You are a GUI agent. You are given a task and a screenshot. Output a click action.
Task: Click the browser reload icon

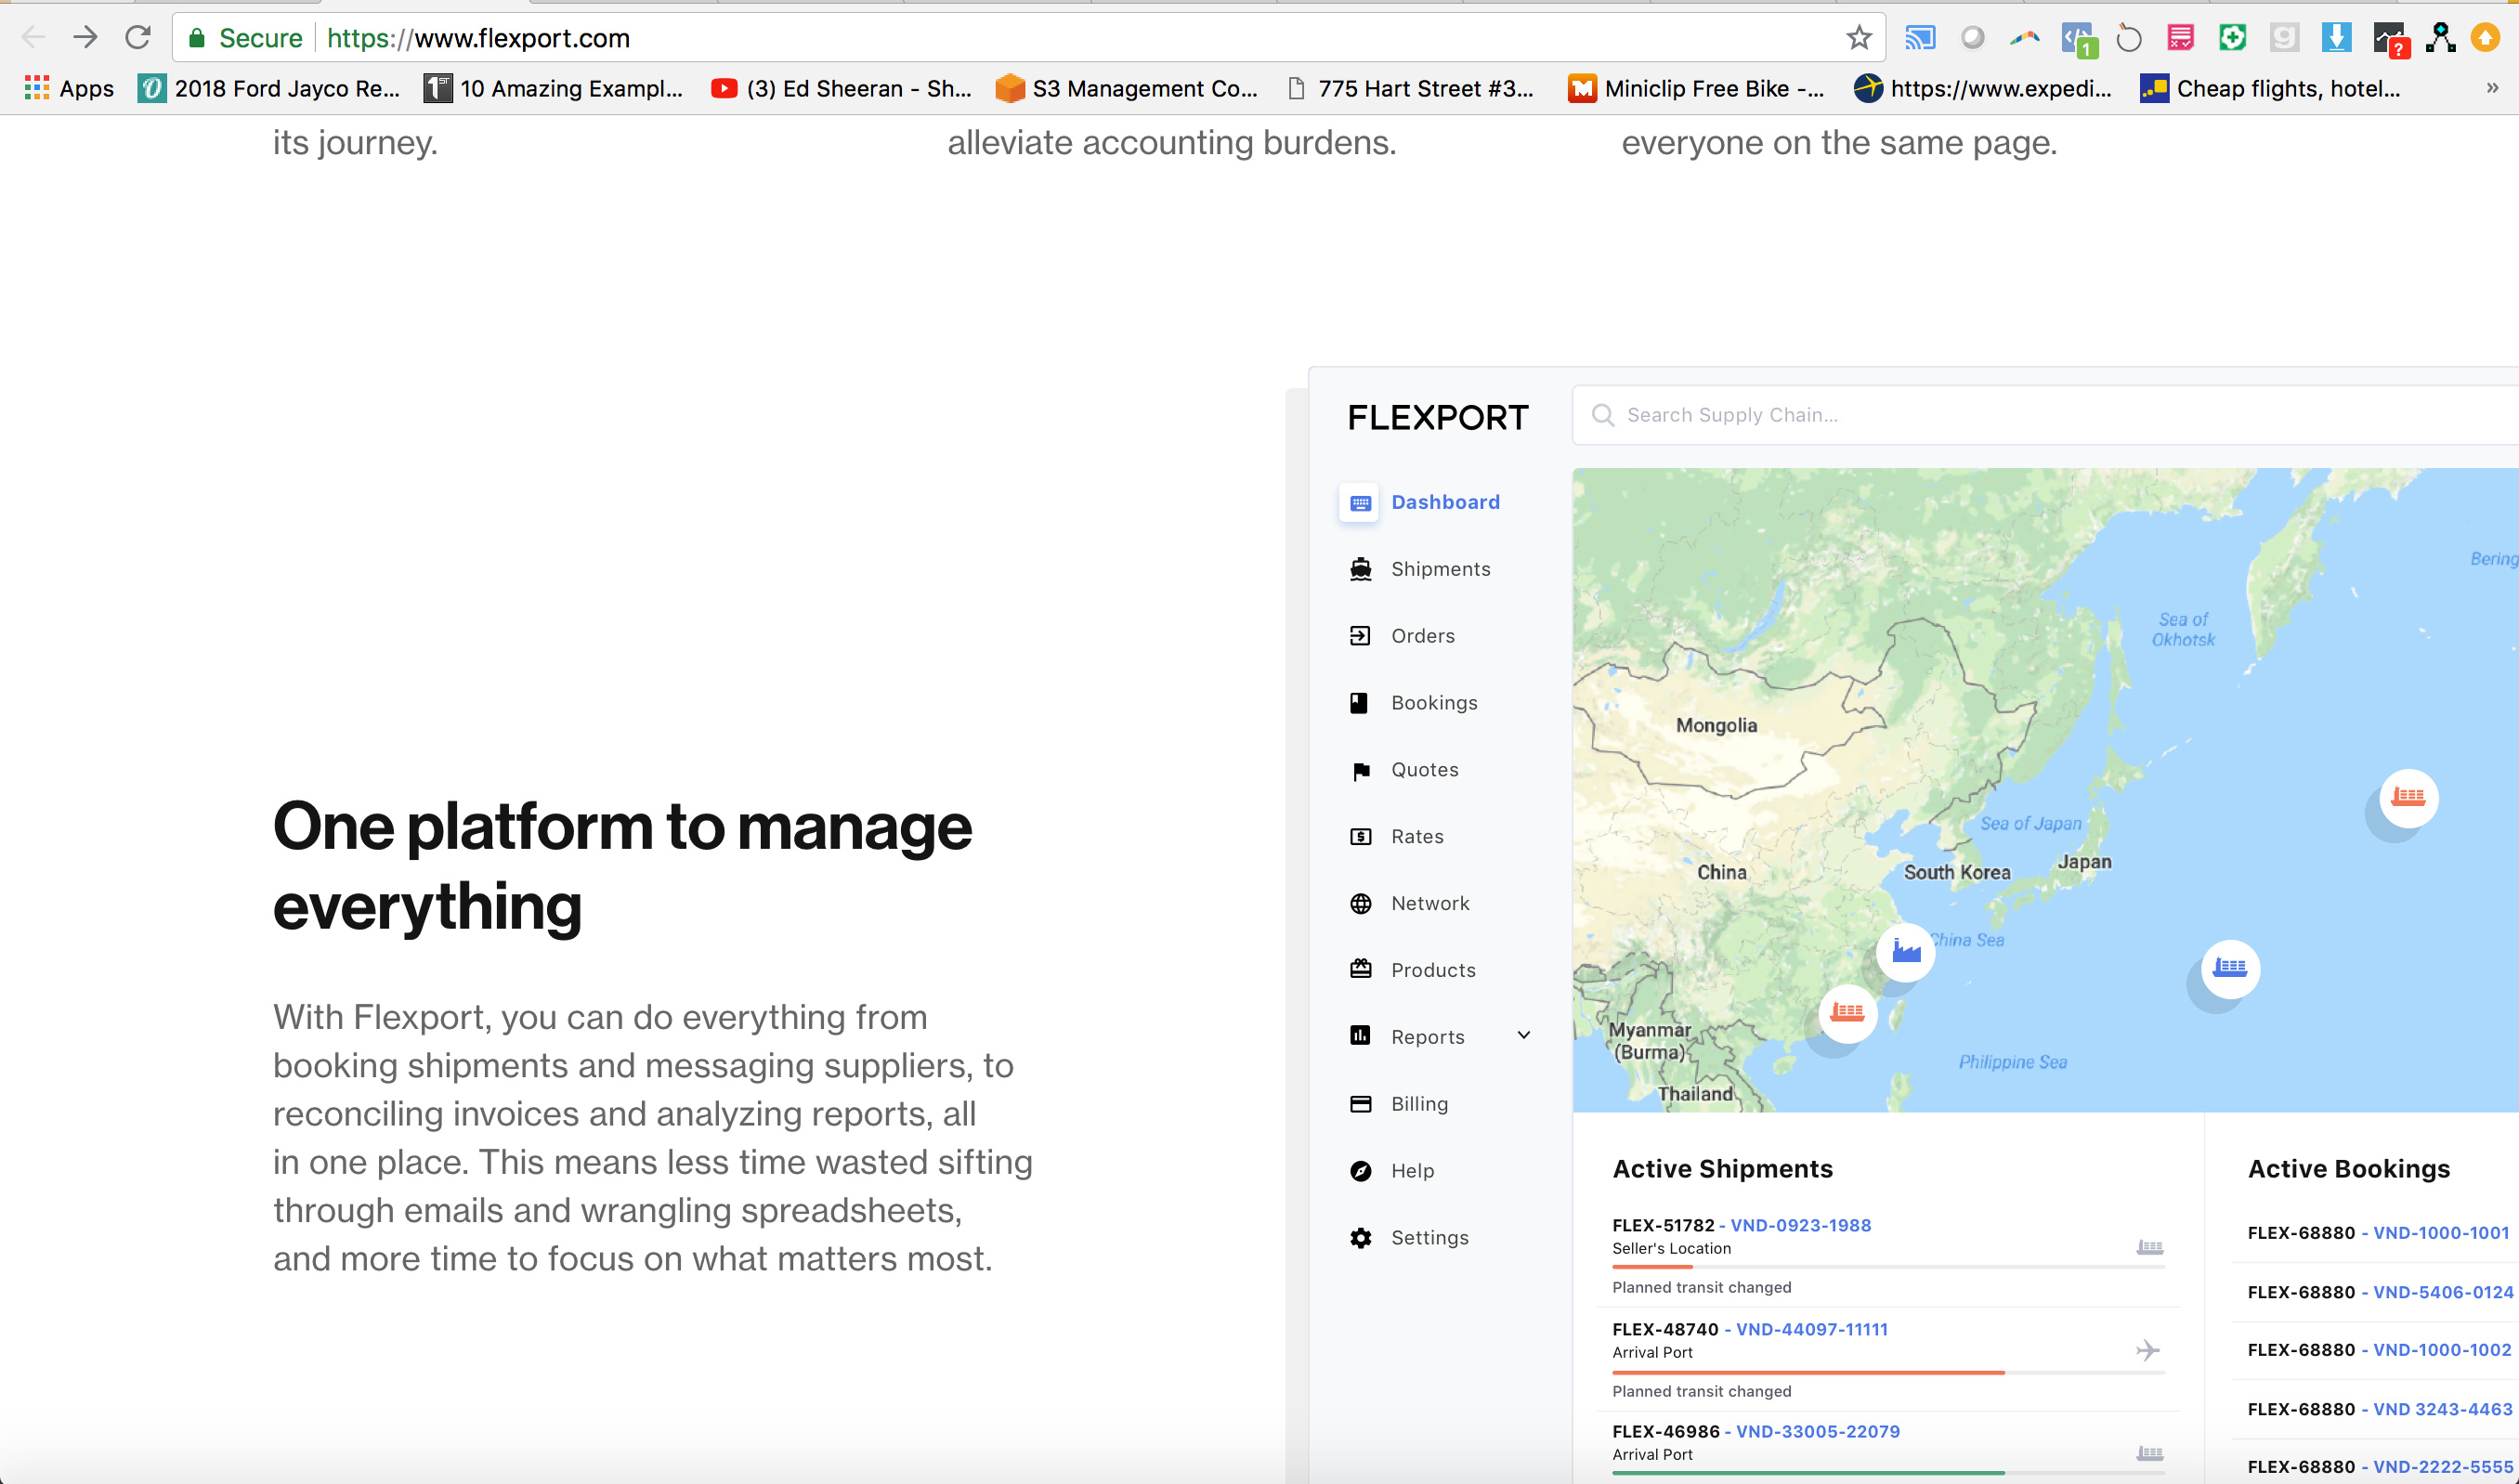(138, 38)
